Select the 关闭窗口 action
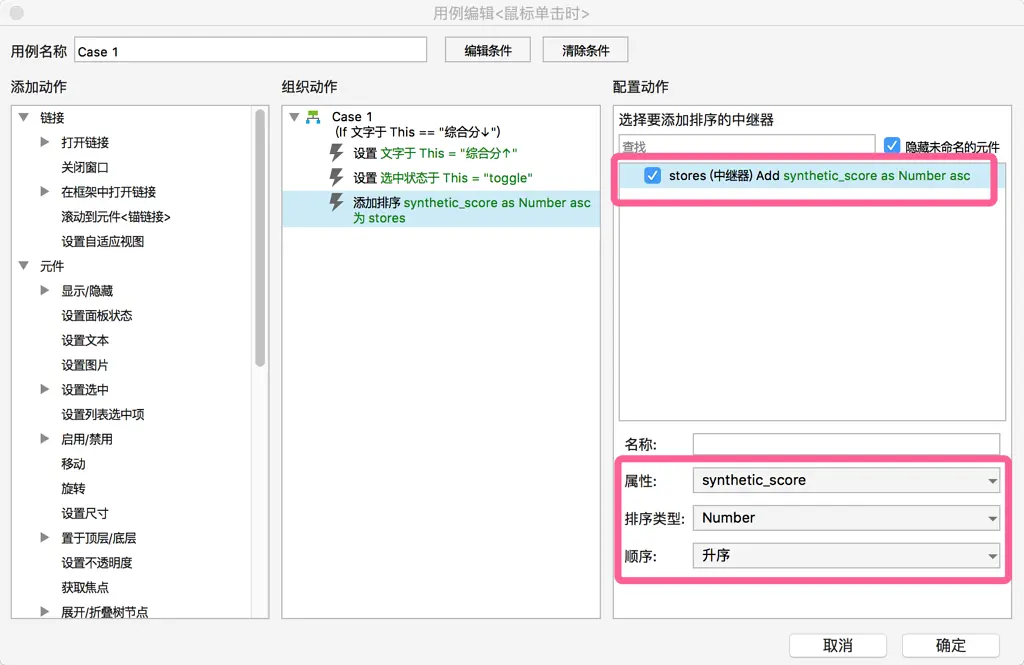The width and height of the screenshot is (1024, 665). (85, 167)
